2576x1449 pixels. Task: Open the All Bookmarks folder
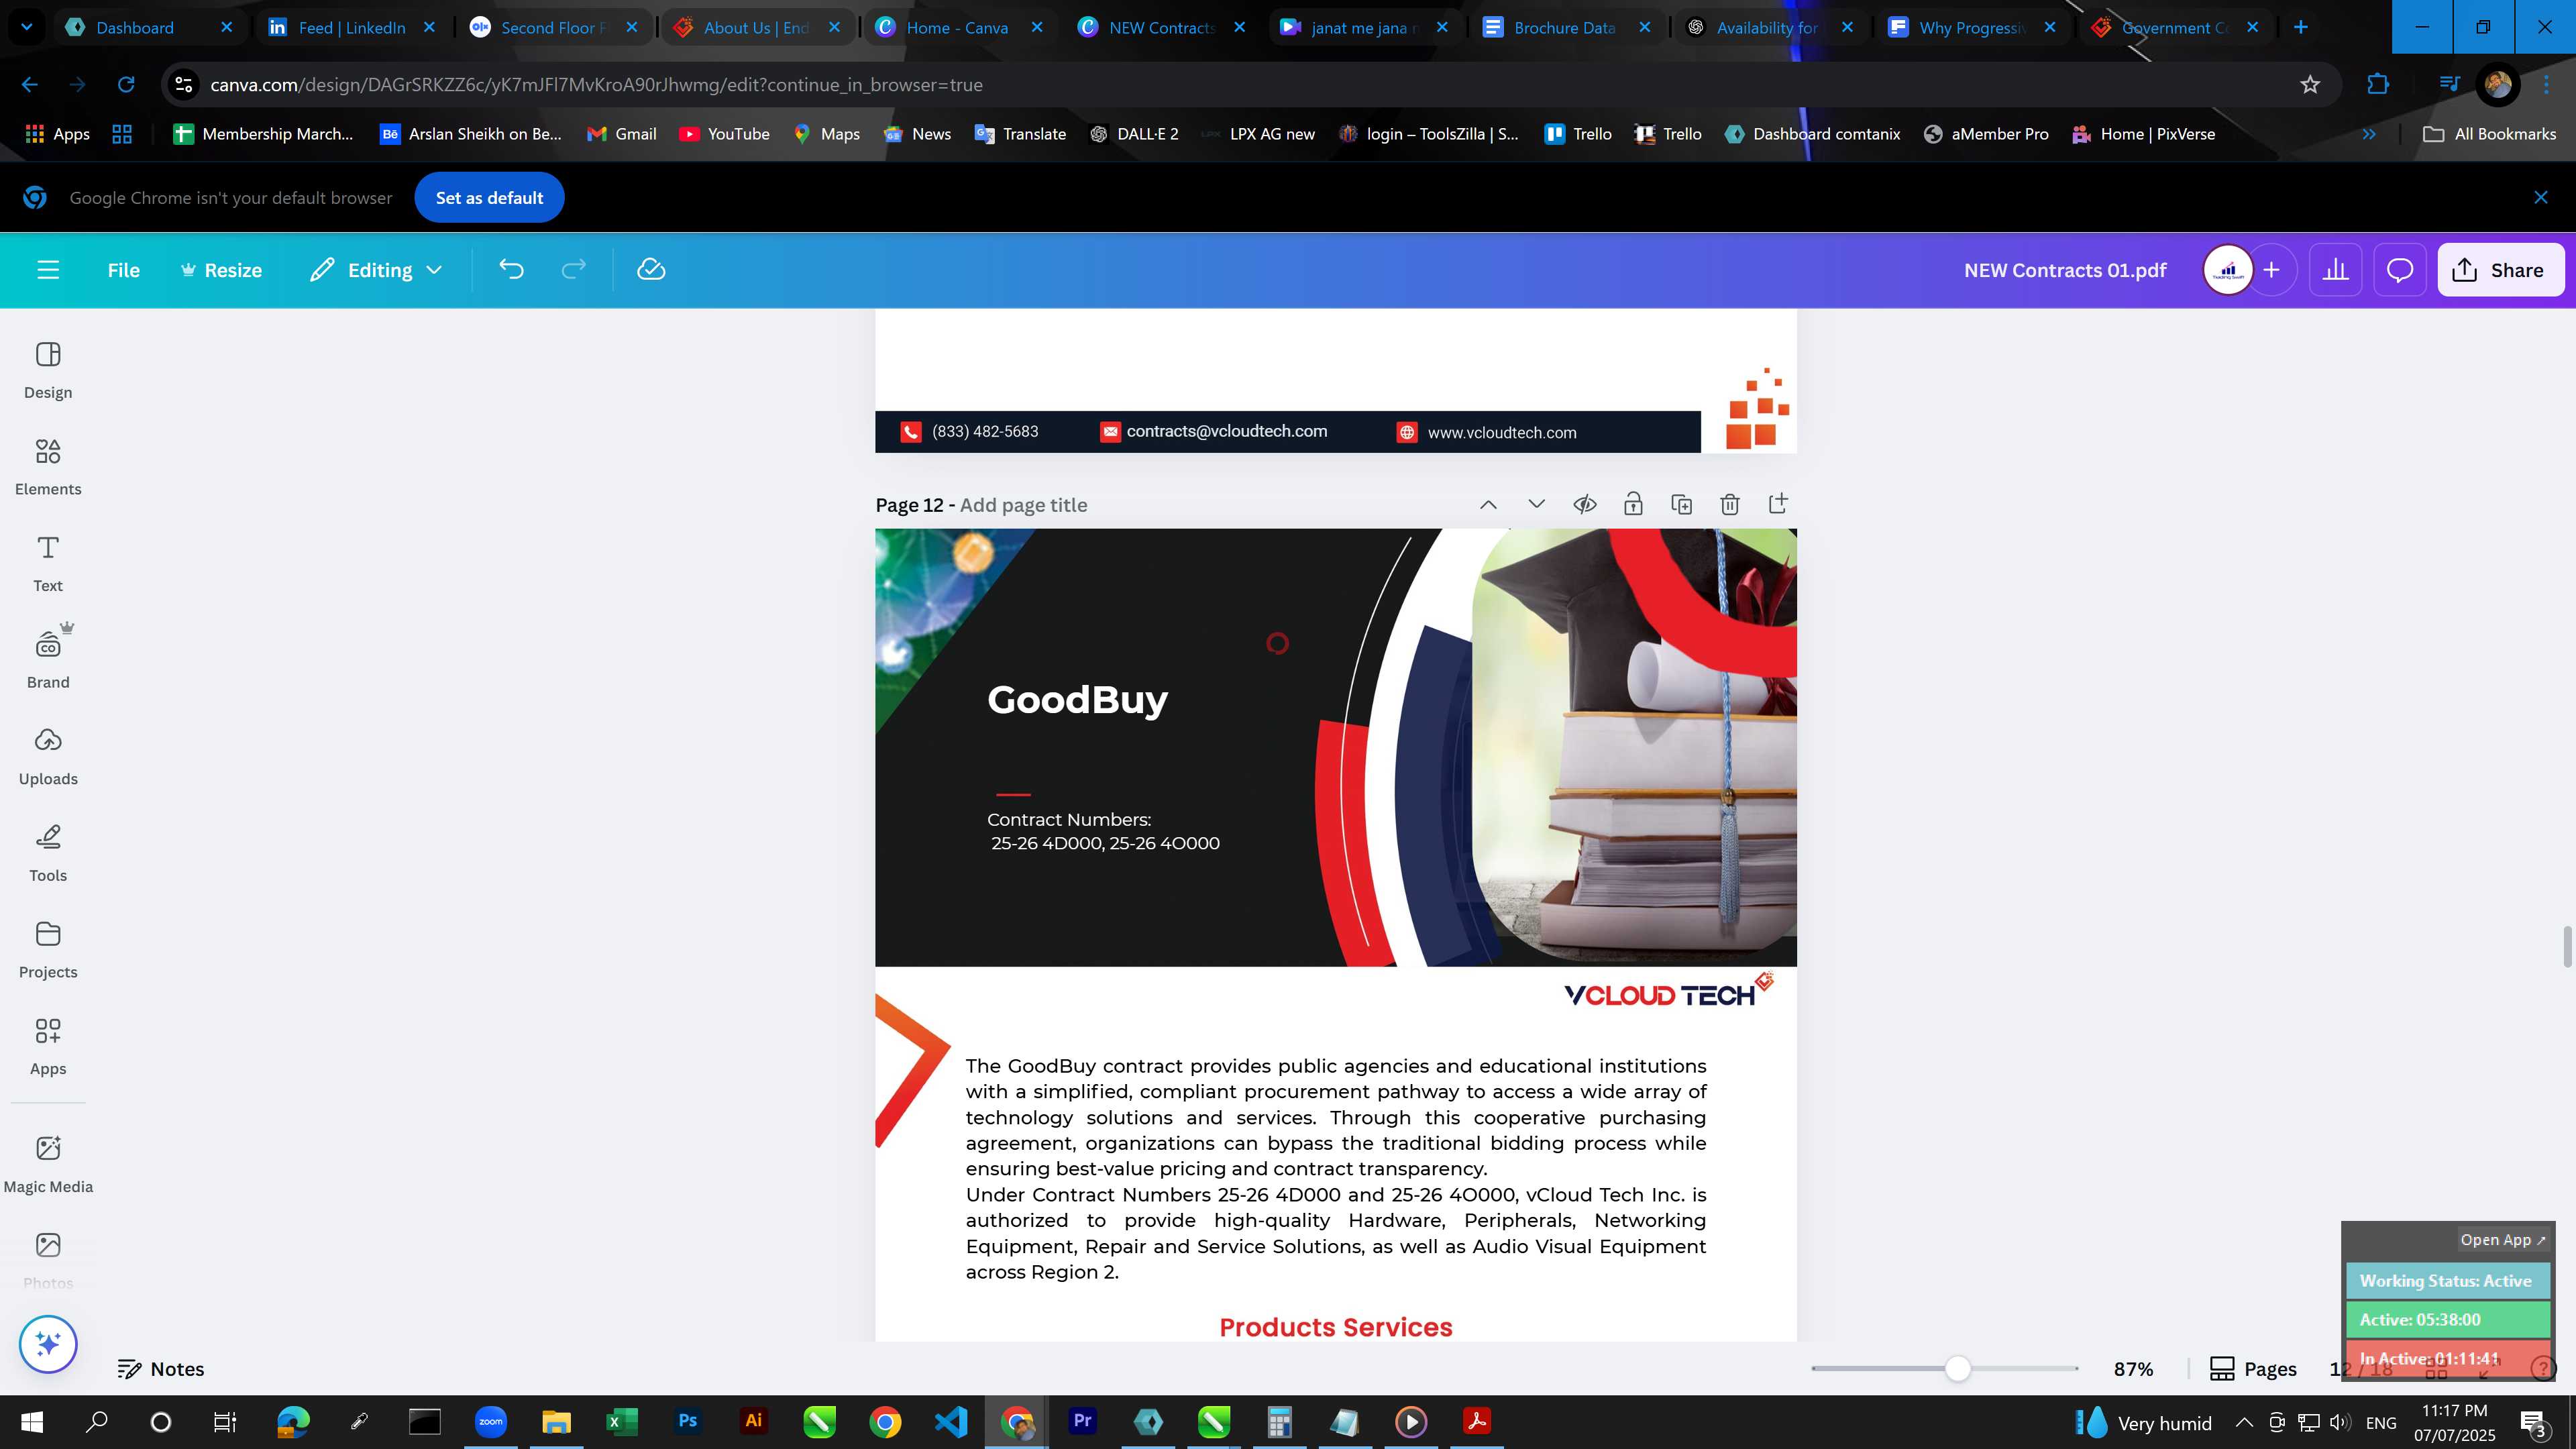coord(2489,134)
